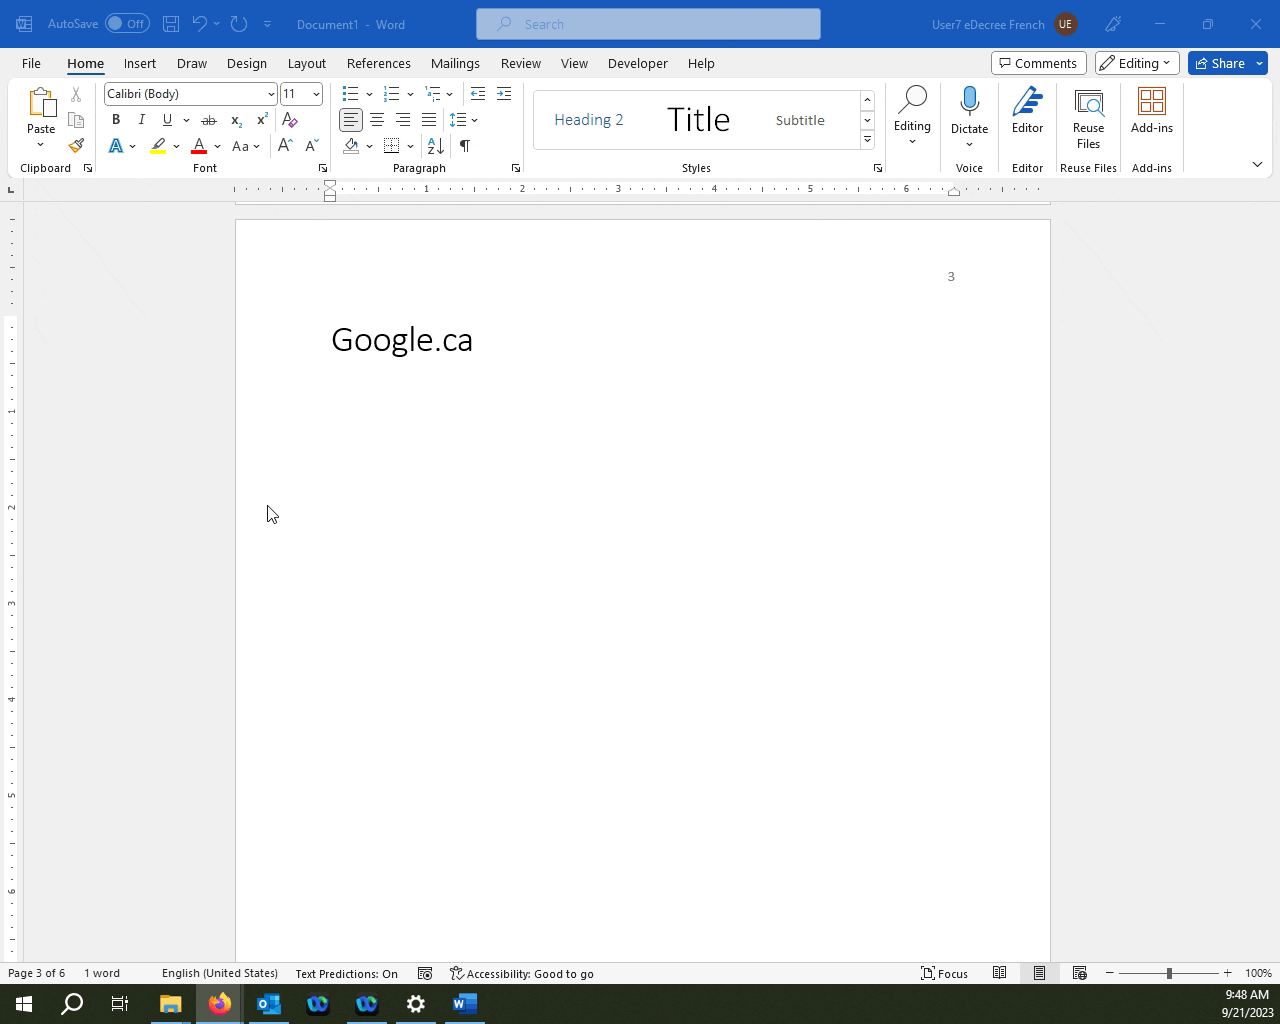Apply strikethrough formatting icon

209,120
